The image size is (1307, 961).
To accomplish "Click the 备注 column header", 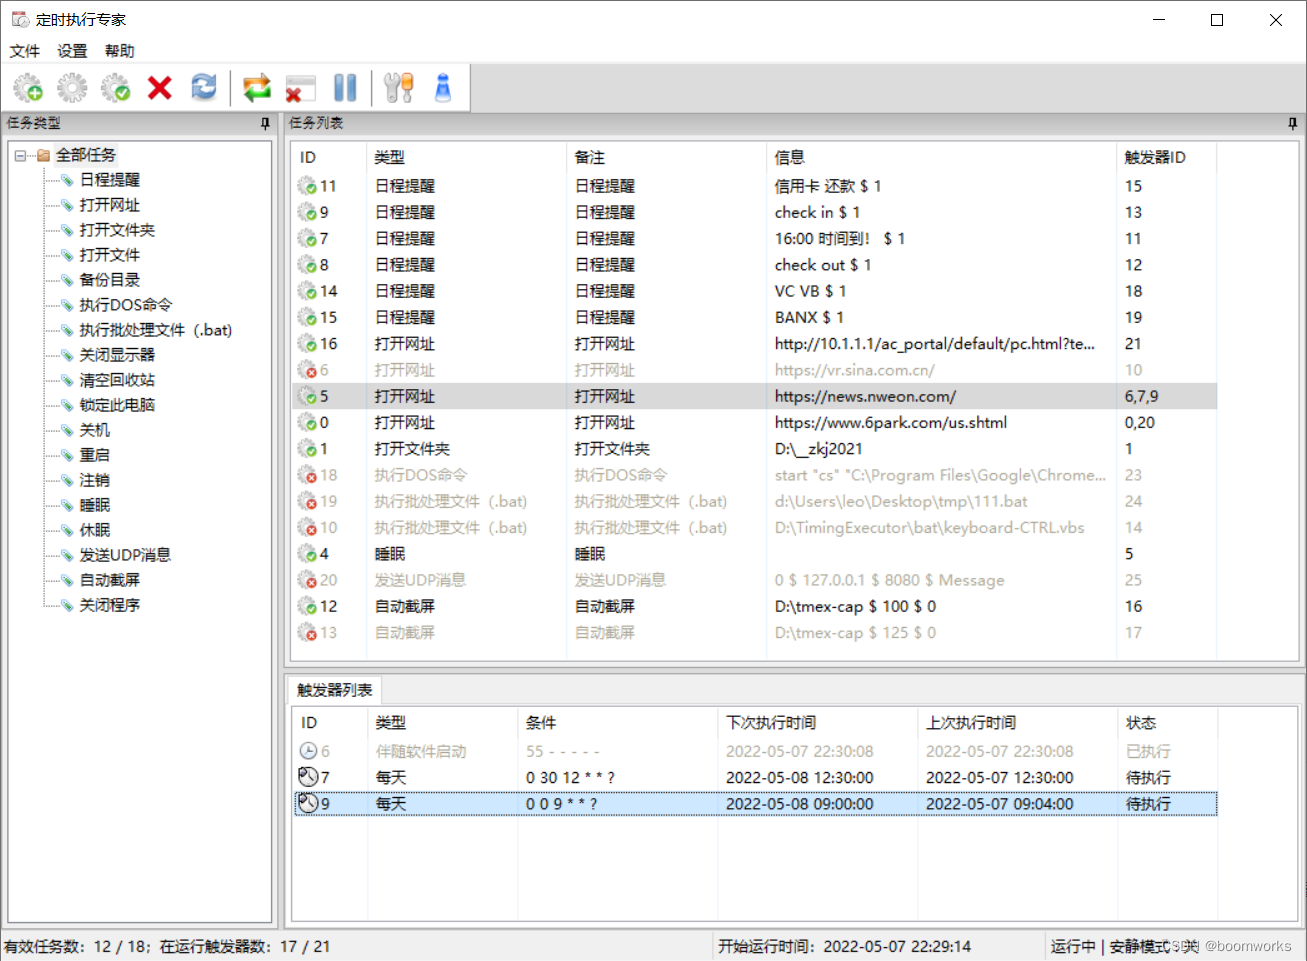I will [667, 157].
